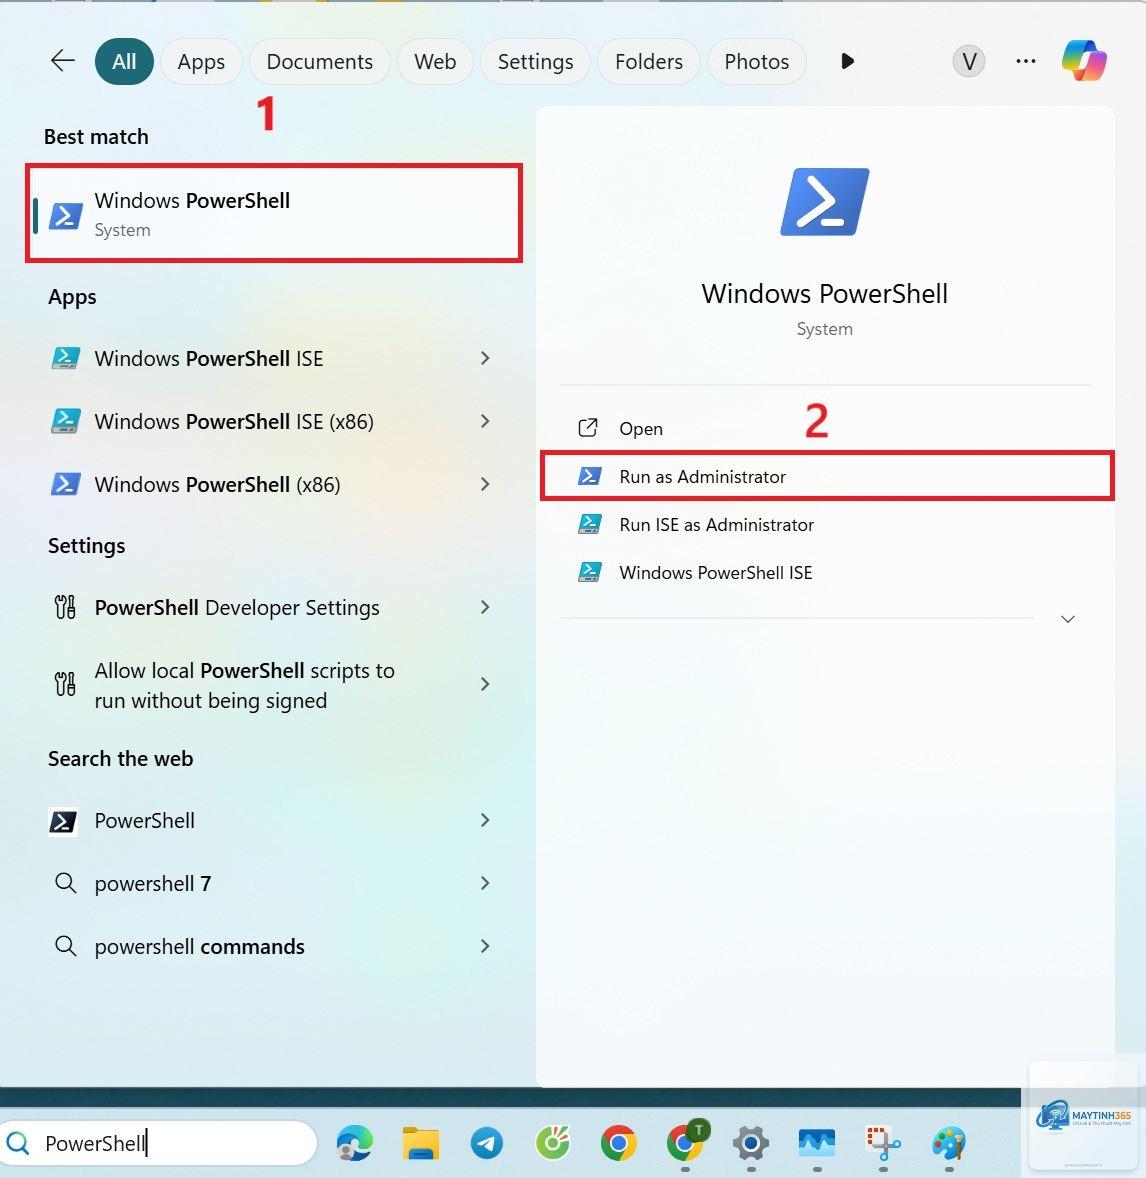This screenshot has height=1178, width=1146.
Task: Show more filters with the play arrow
Action: tap(847, 62)
